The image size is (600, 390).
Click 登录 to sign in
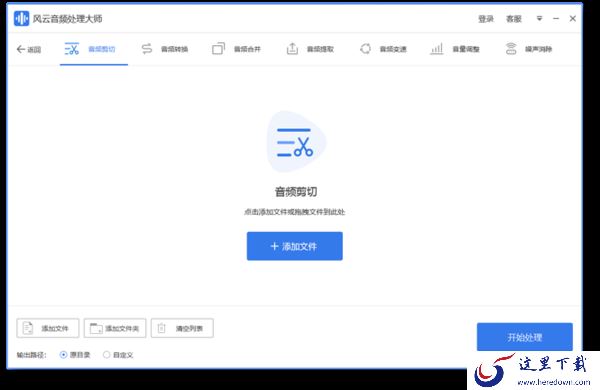coord(486,19)
